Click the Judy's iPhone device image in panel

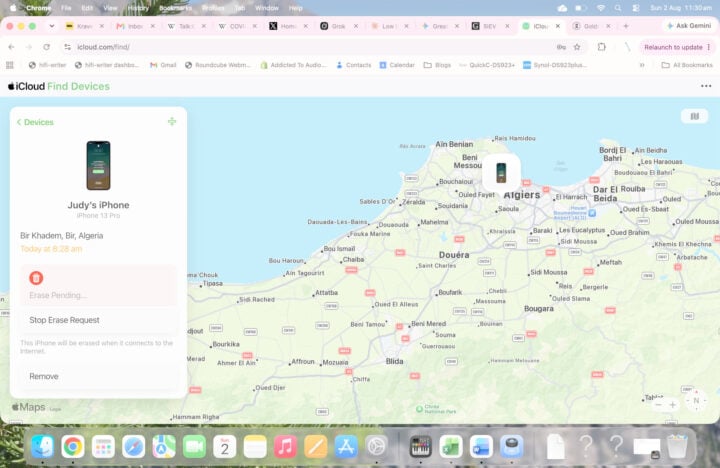98,165
